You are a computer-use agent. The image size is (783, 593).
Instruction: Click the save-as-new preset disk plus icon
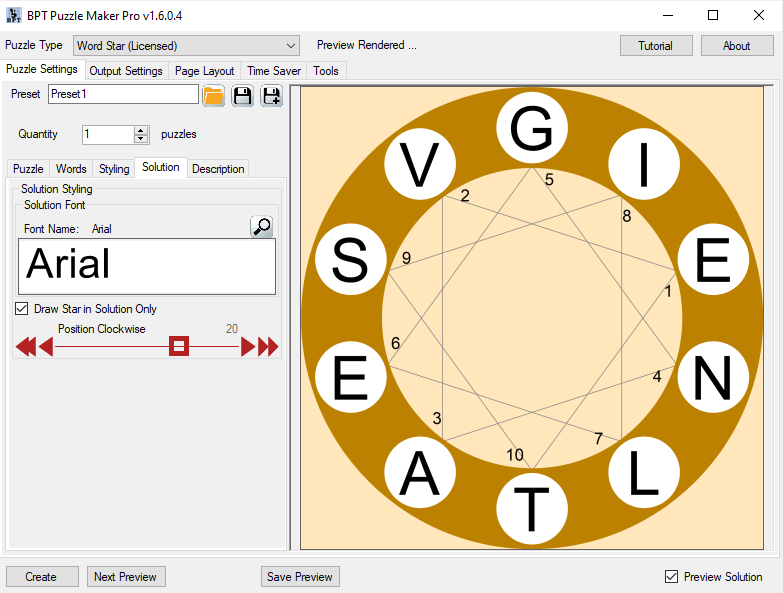[272, 95]
